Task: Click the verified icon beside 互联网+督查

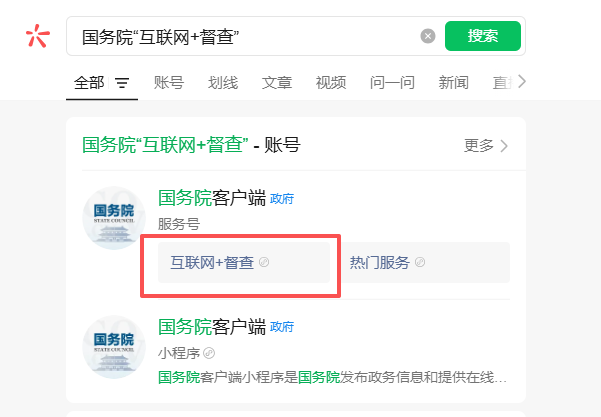Action: click(264, 263)
